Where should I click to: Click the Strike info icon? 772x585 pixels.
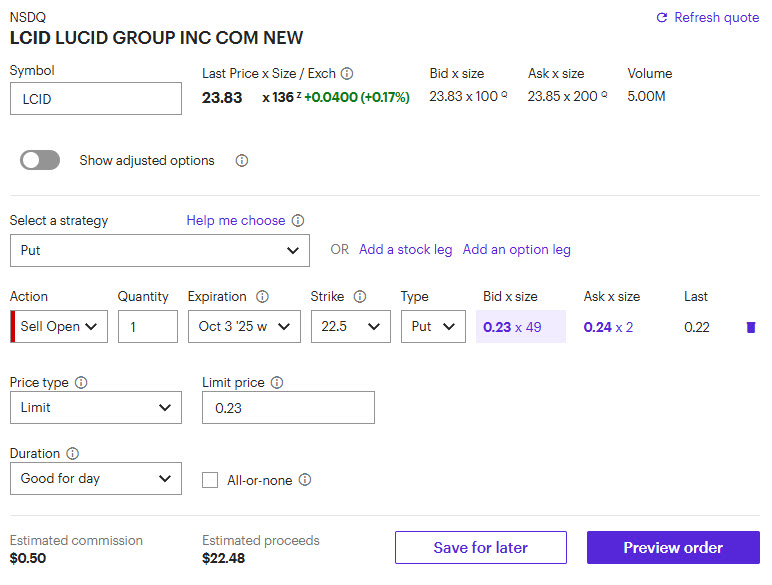coord(360,297)
